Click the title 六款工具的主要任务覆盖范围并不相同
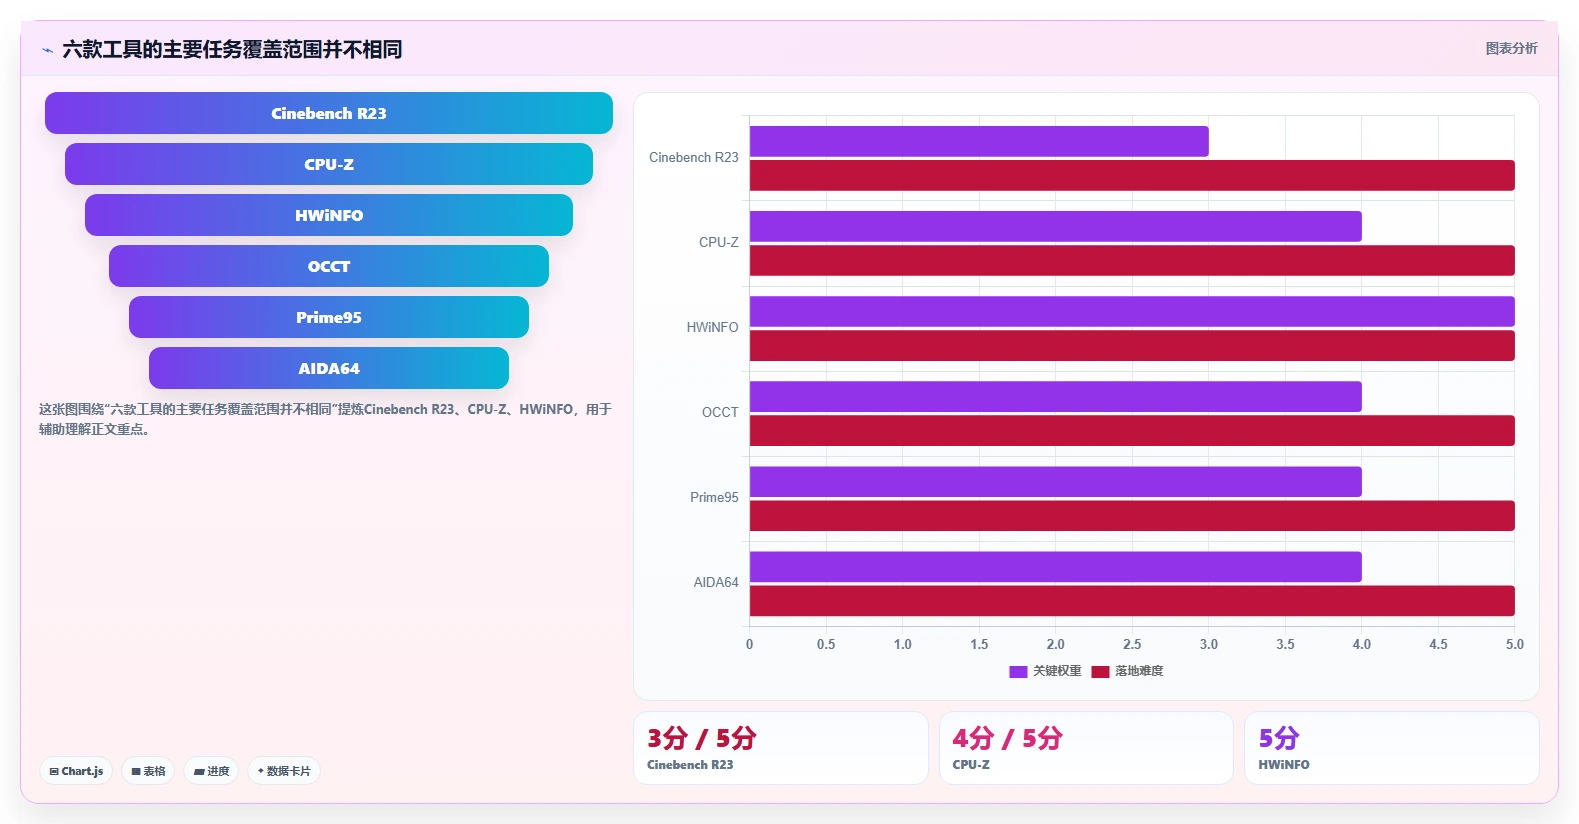 pos(232,49)
